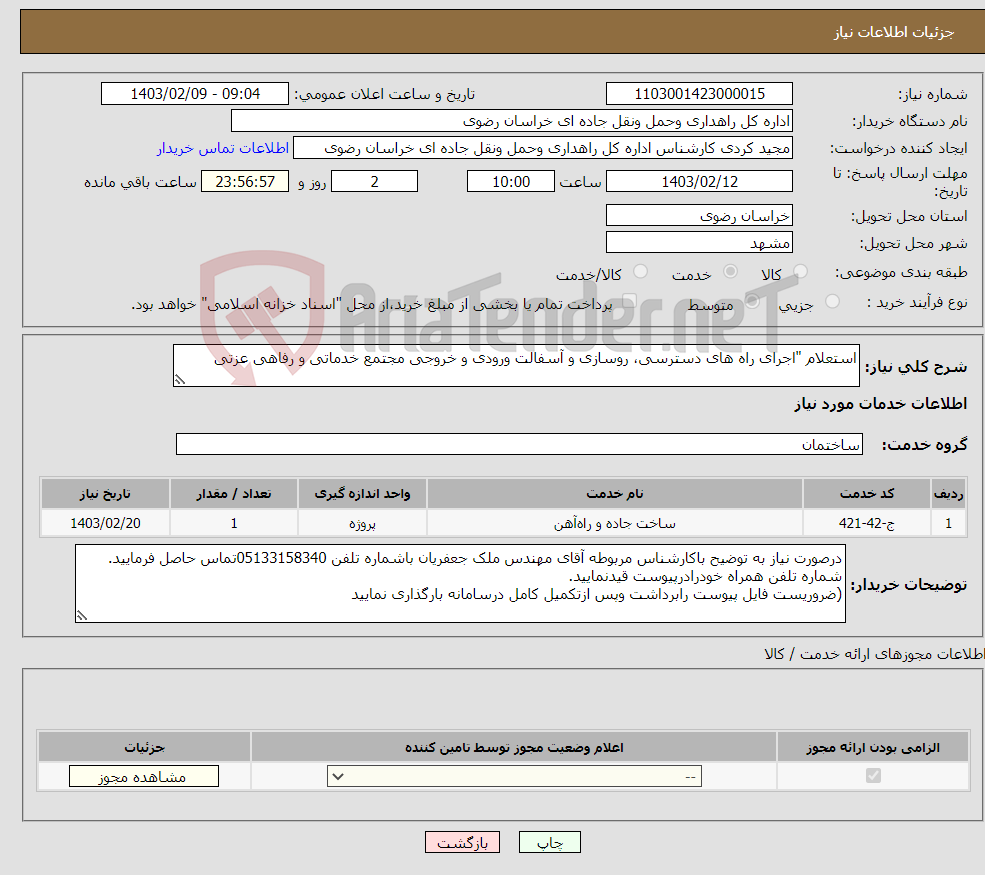Click the resize handle of buyer notes textarea
985x875 pixels.
pos(82,616)
